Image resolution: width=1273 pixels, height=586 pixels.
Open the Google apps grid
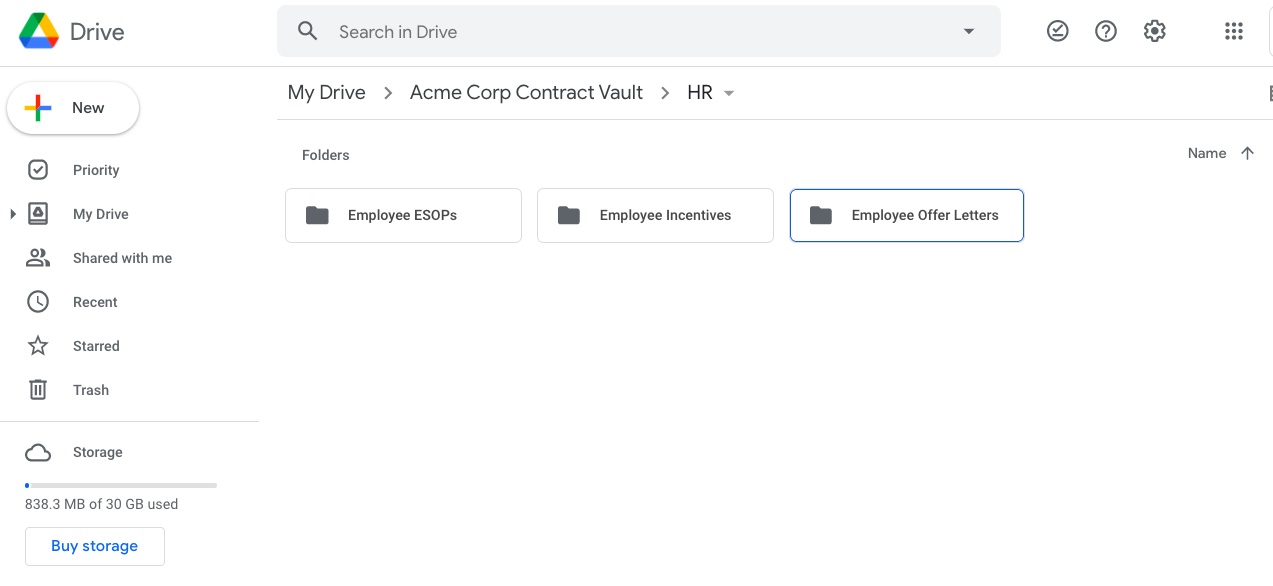(x=1234, y=31)
